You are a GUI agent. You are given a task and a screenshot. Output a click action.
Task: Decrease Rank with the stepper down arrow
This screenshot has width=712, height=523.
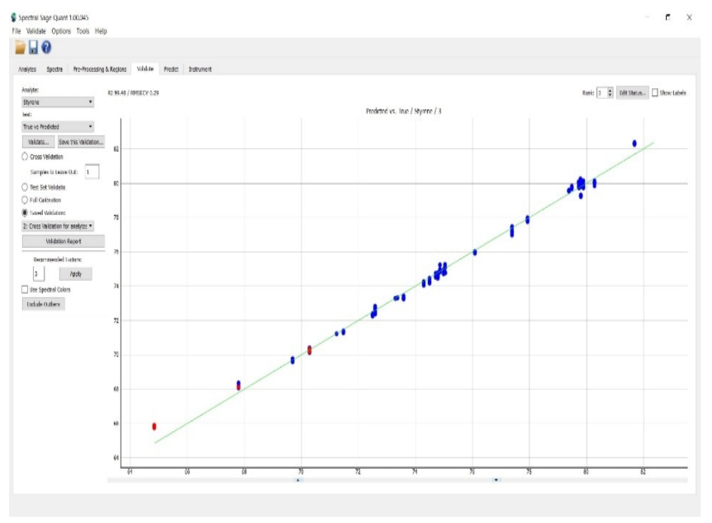(x=610, y=95)
